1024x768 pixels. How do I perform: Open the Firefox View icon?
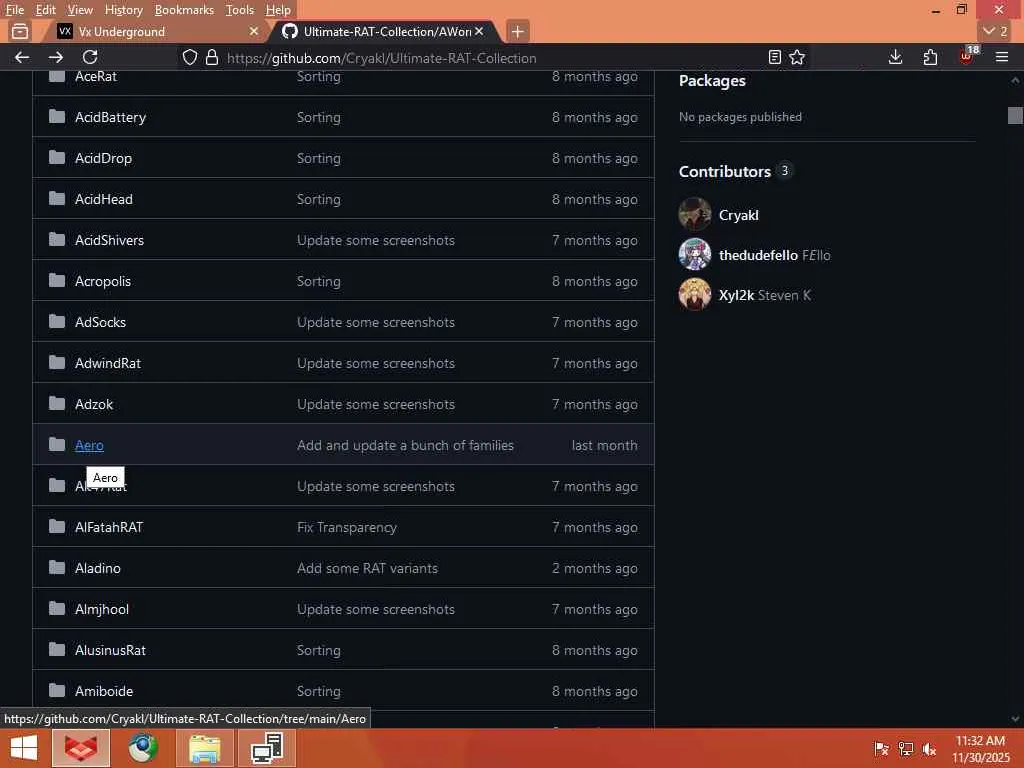20,31
